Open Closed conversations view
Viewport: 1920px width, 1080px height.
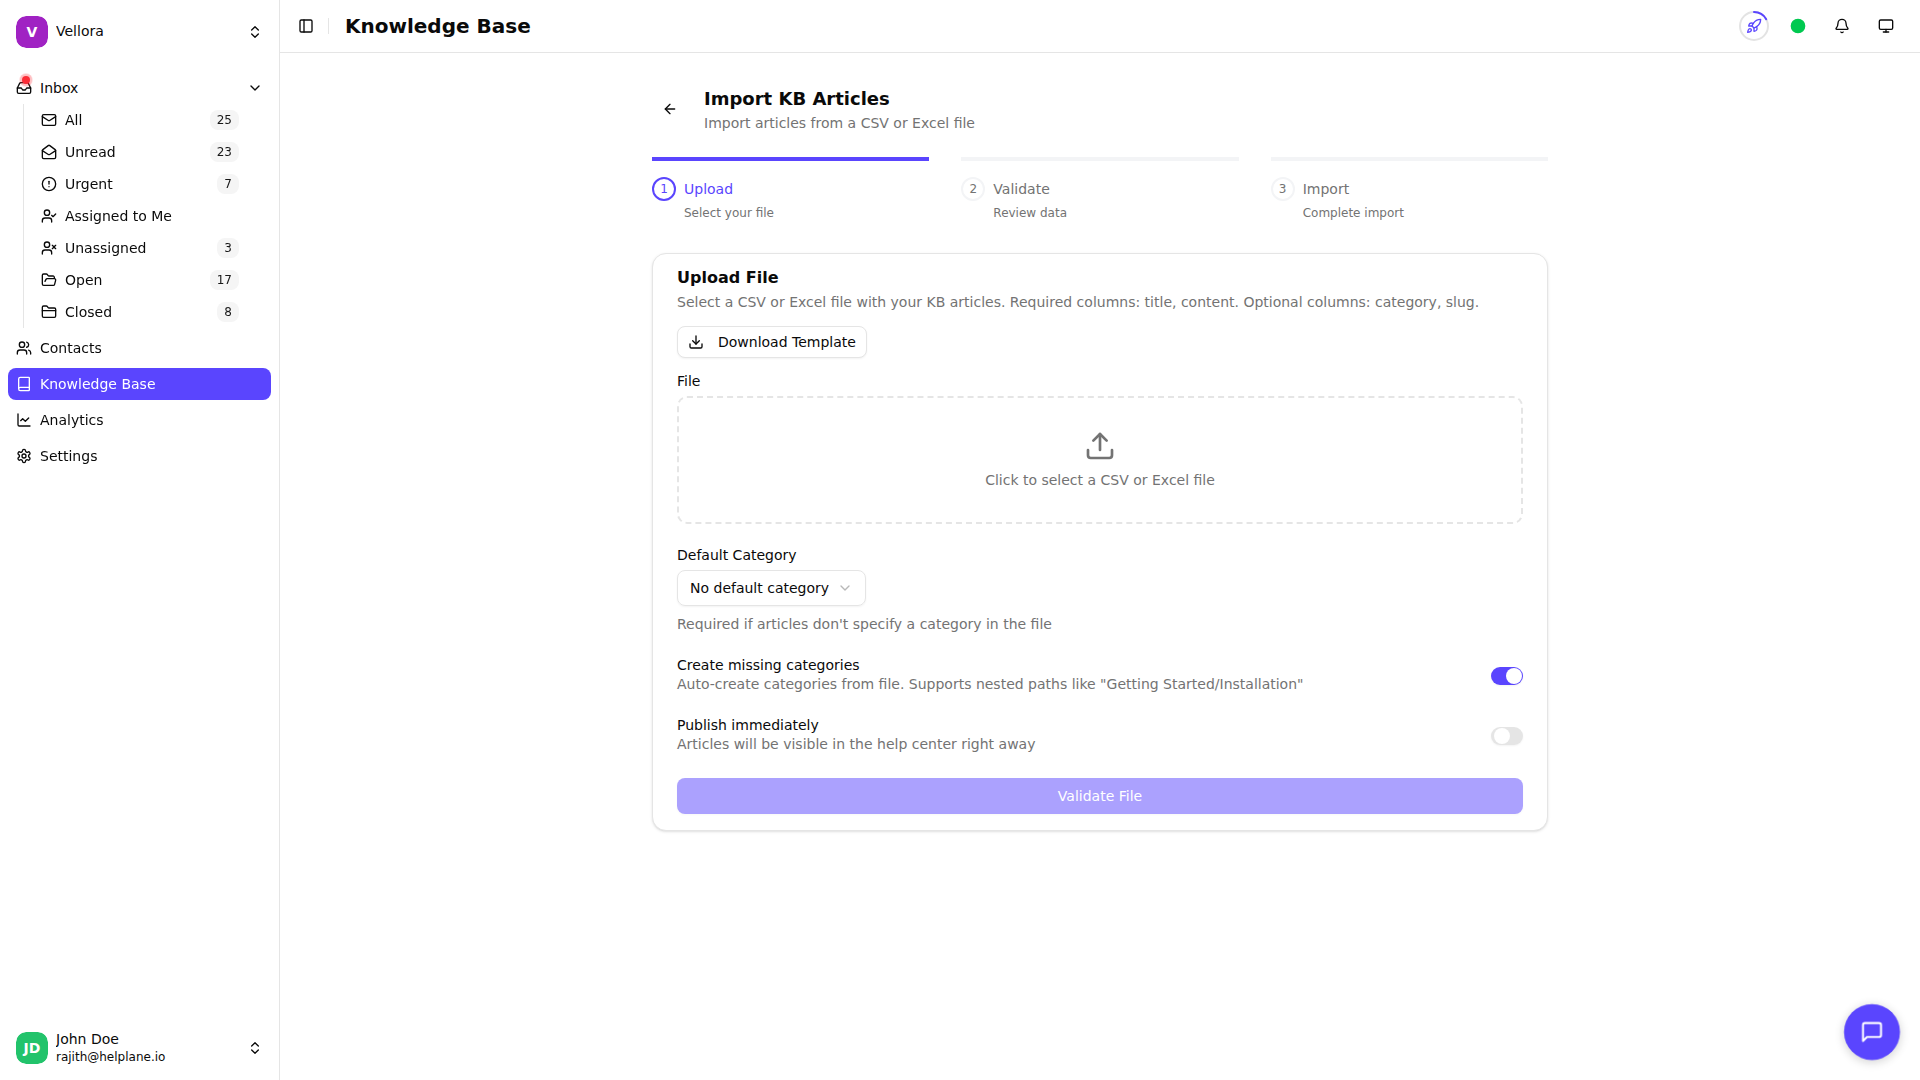click(139, 312)
